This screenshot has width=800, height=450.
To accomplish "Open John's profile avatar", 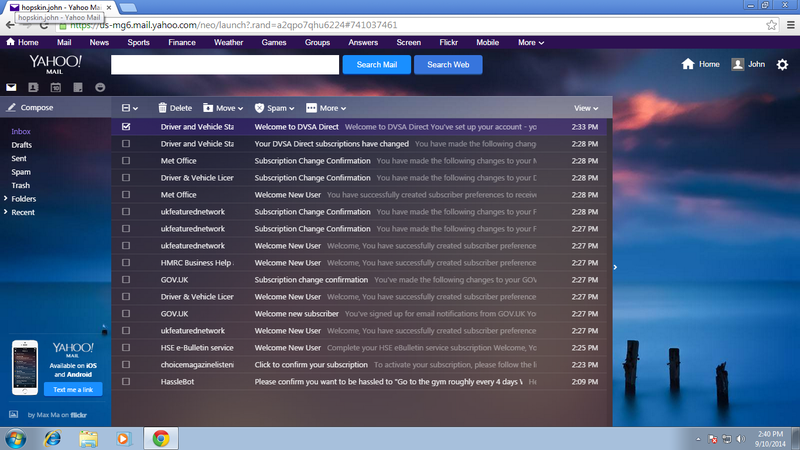I will (x=737, y=64).
